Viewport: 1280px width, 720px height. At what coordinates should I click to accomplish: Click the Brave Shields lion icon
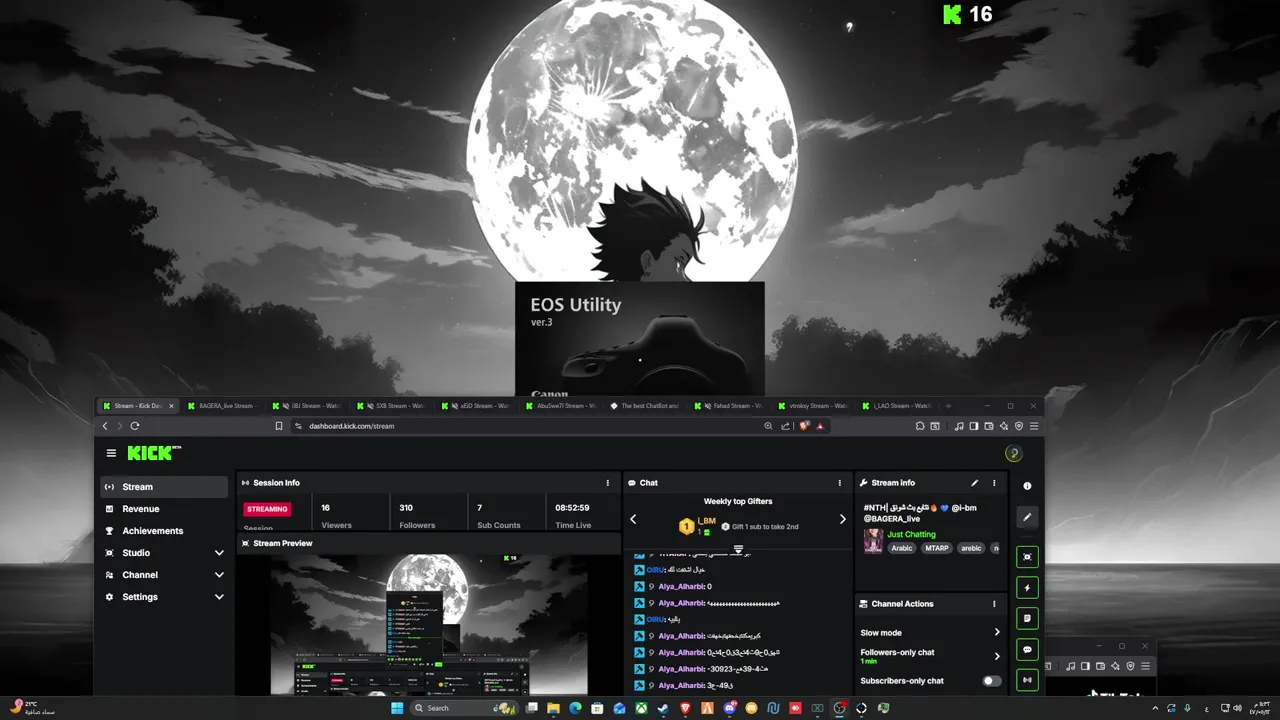804,426
